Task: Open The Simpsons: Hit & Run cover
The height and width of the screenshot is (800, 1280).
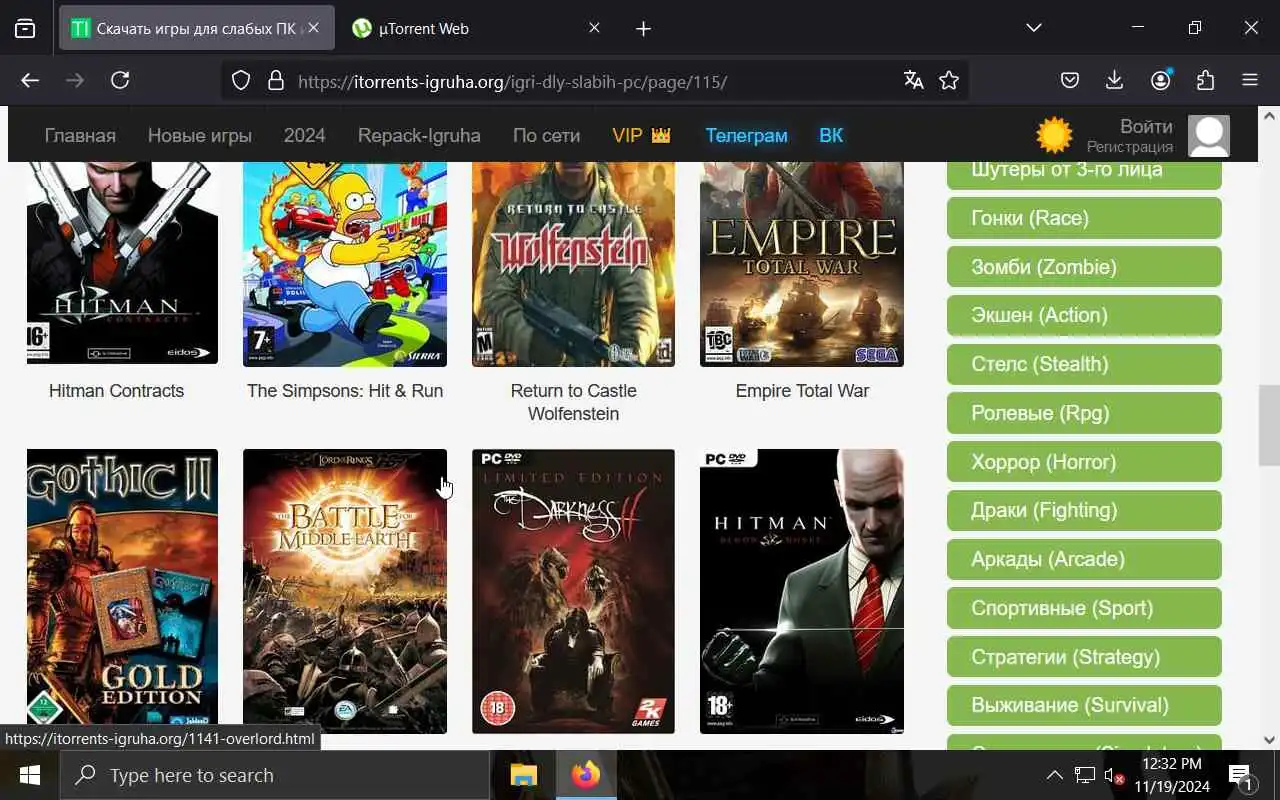Action: pos(345,264)
